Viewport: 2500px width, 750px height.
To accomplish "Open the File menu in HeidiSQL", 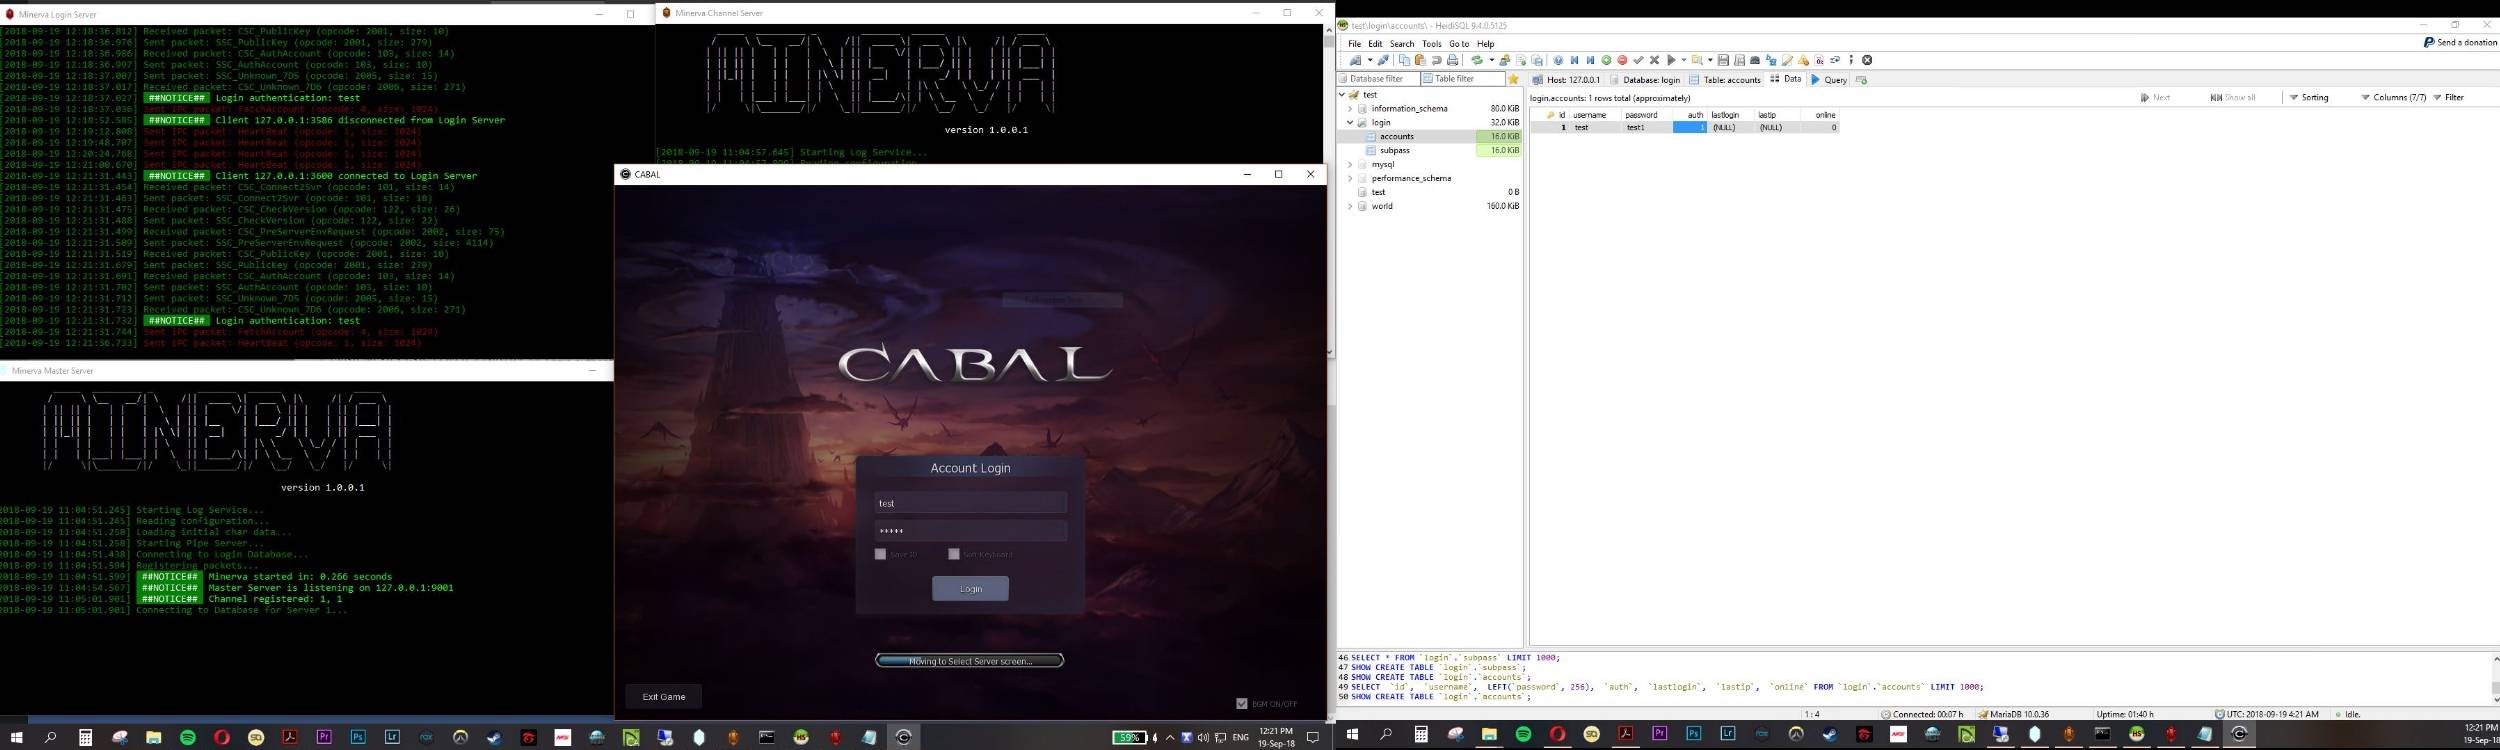I will tap(1354, 44).
